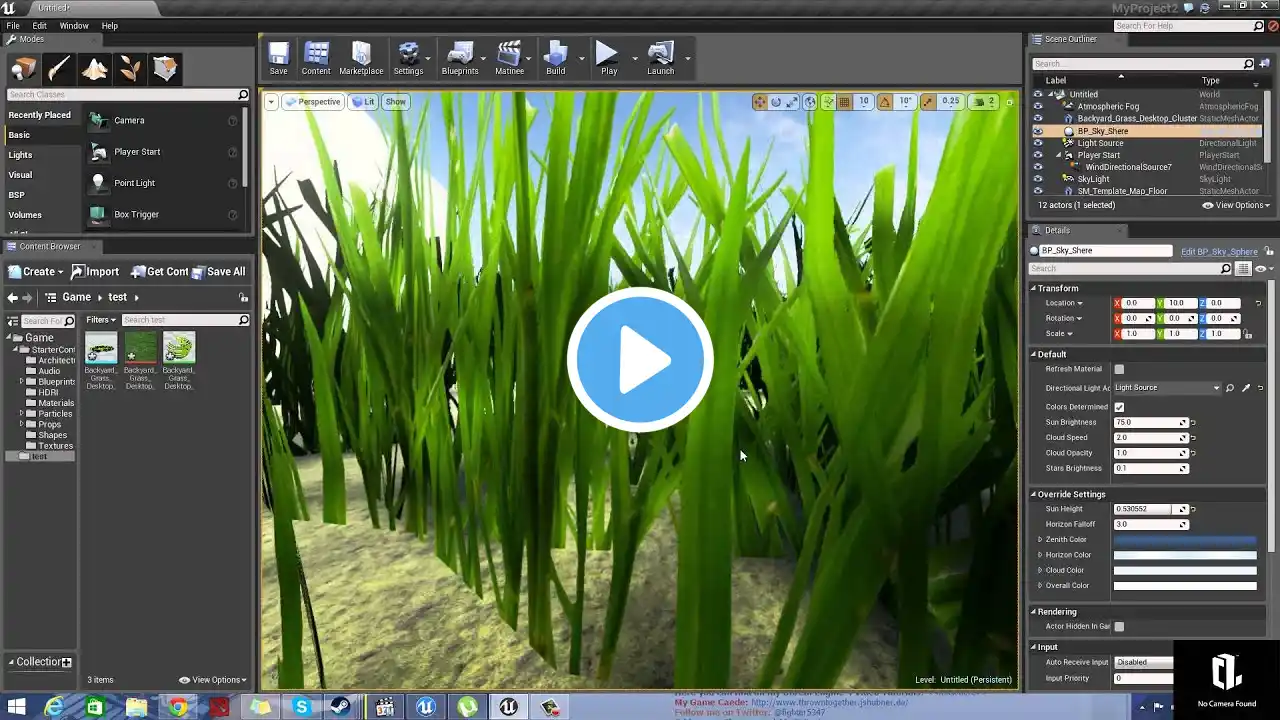Image resolution: width=1280 pixels, height=720 pixels.
Task: Open the Window menu
Action: (74, 25)
